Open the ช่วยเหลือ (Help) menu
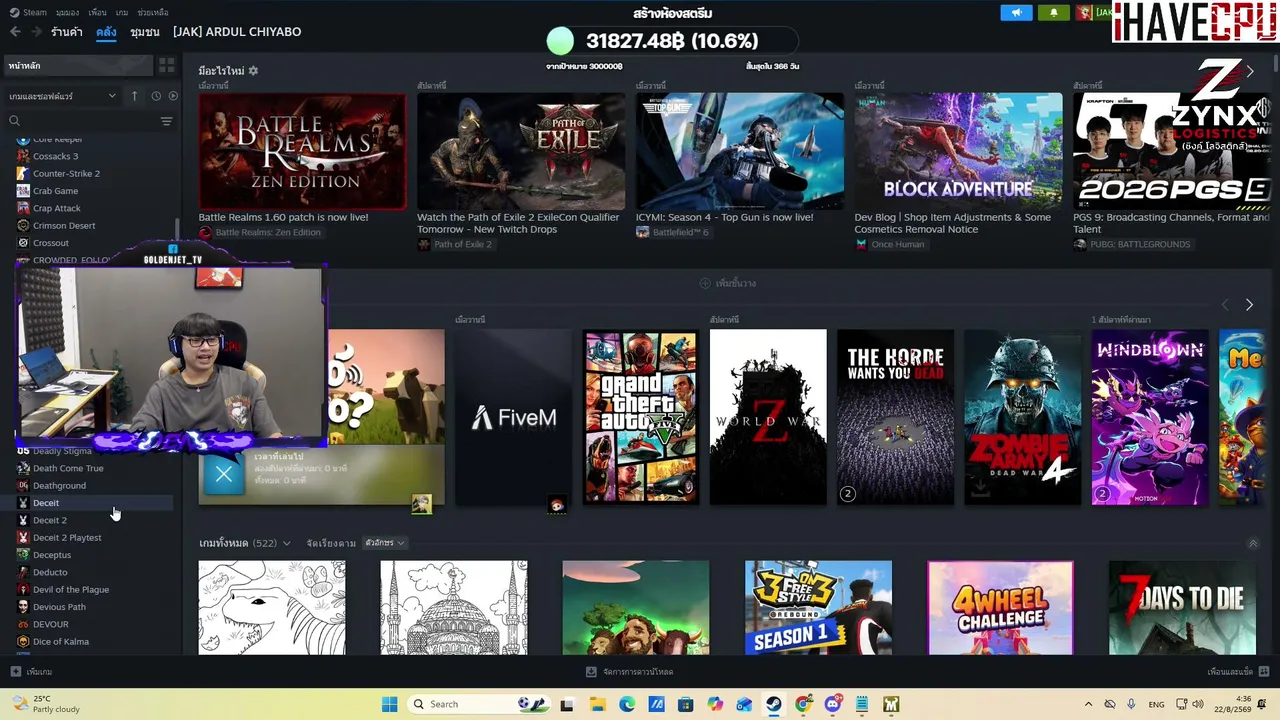 pos(152,12)
